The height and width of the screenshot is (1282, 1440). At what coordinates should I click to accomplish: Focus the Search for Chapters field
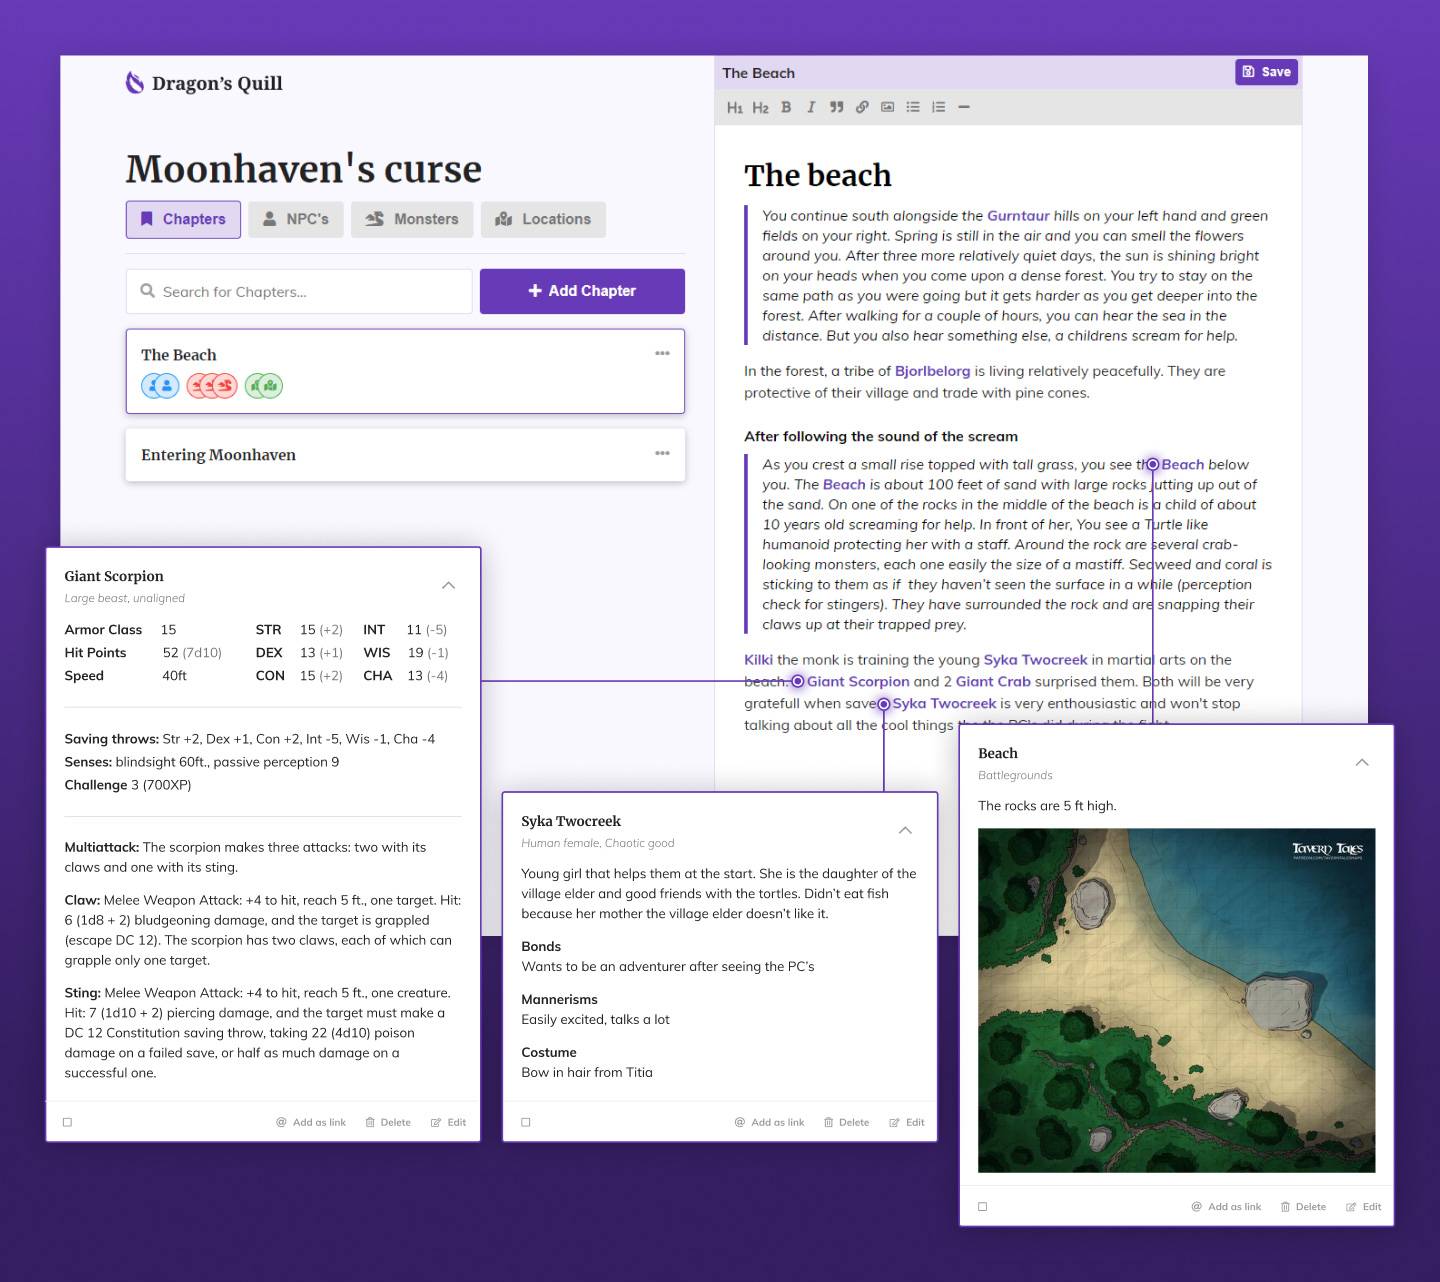[x=299, y=291]
